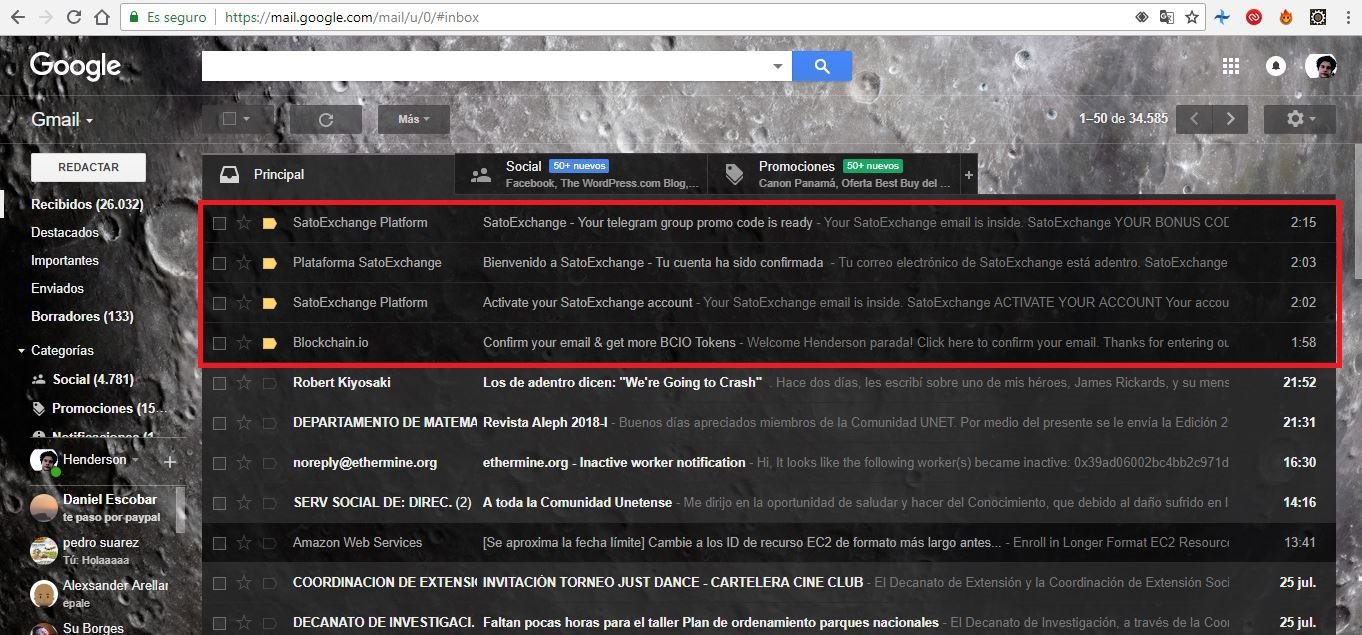Open Recibidos (26.032) folder
1362x635 pixels.
coord(87,204)
